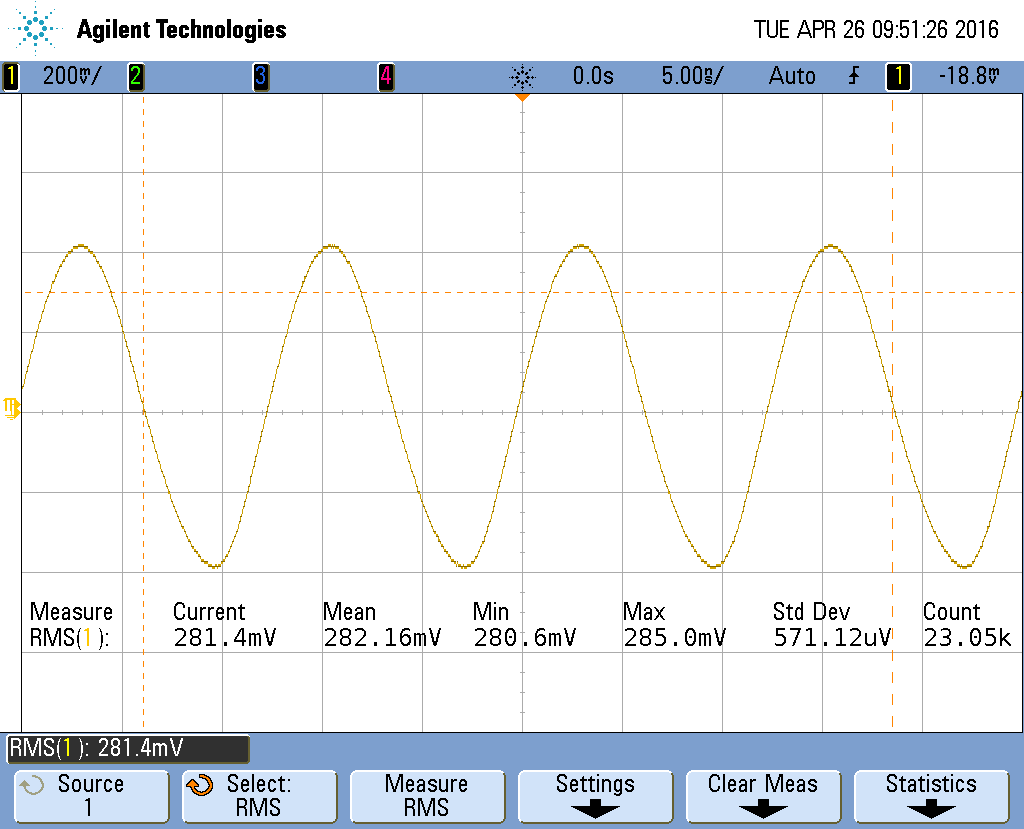Expand the Settings softkey menu

coord(595,796)
